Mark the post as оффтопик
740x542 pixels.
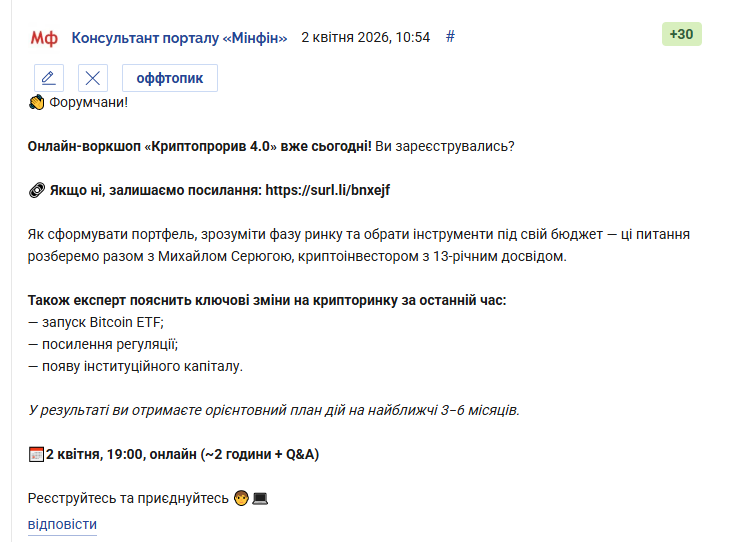(x=170, y=78)
